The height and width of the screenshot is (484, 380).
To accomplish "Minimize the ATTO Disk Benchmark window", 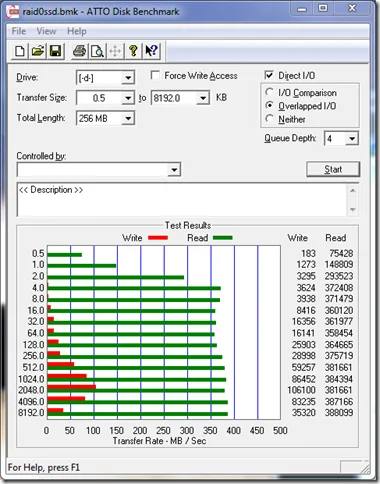I will [302, 9].
